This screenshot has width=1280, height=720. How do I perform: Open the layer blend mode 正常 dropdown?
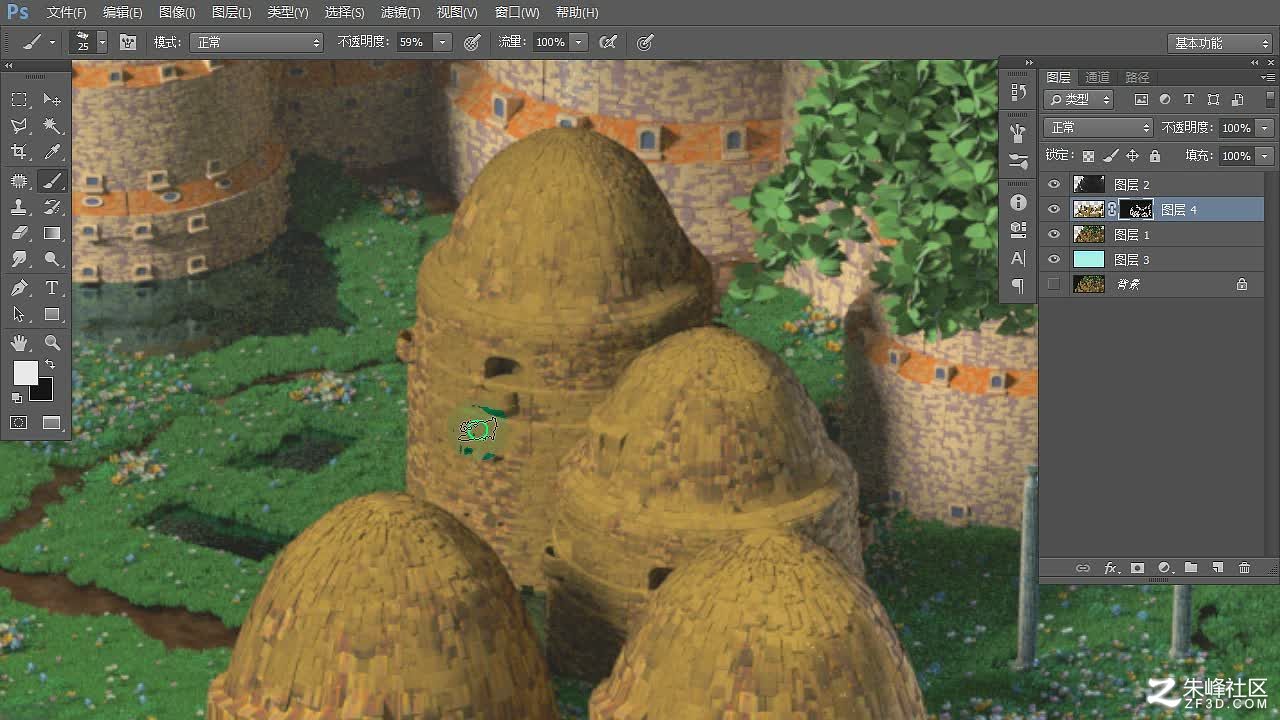[x=1099, y=128]
